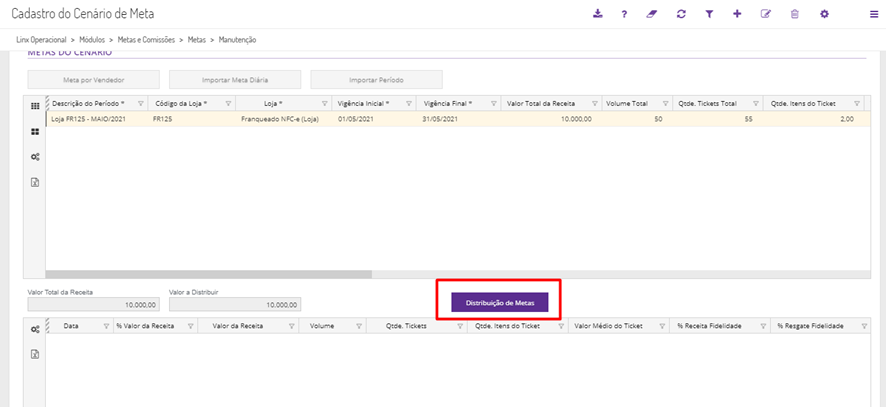Click the edit pencil icon
The height and width of the screenshot is (407, 886).
pyautogui.click(x=766, y=14)
